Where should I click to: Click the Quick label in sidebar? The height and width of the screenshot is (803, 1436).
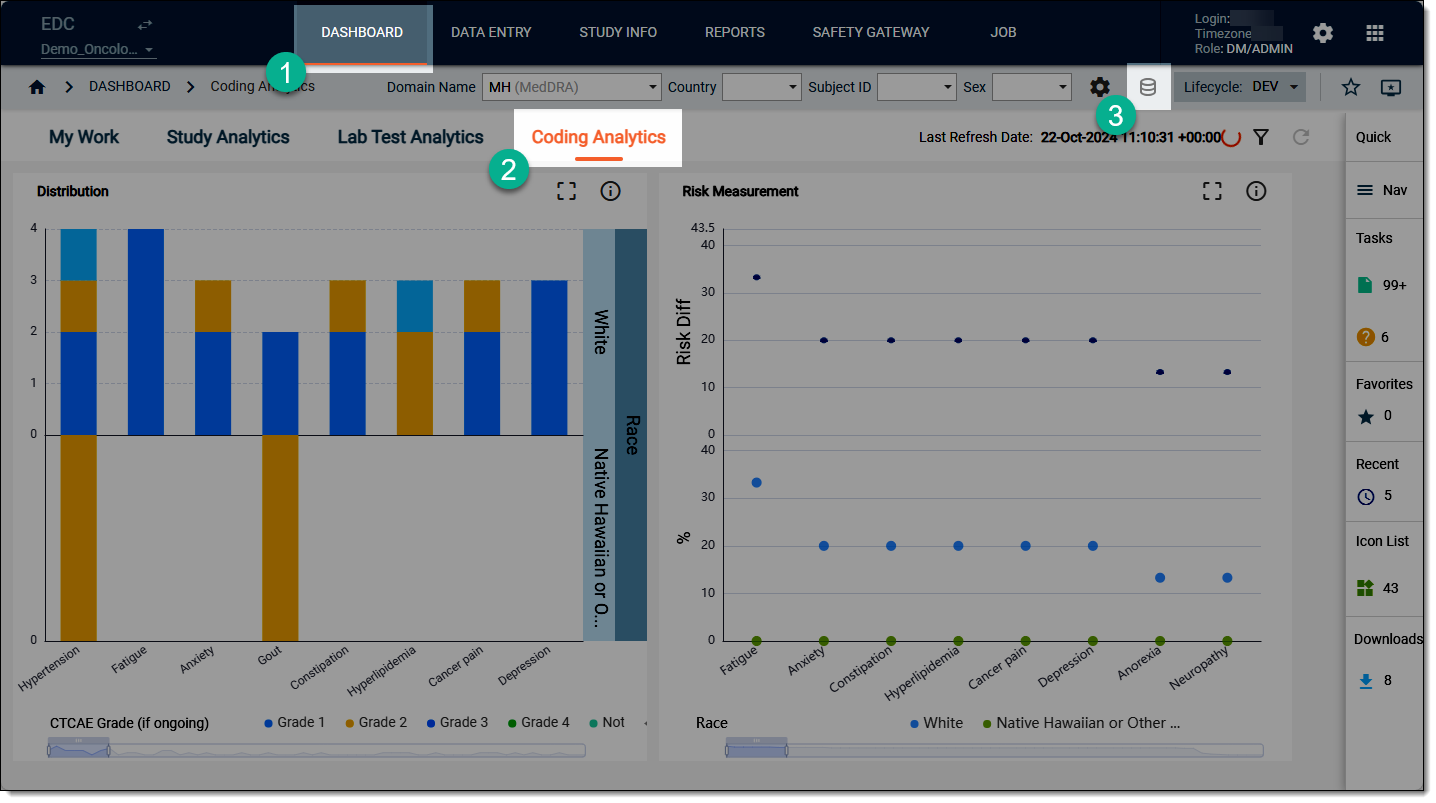click(1373, 137)
